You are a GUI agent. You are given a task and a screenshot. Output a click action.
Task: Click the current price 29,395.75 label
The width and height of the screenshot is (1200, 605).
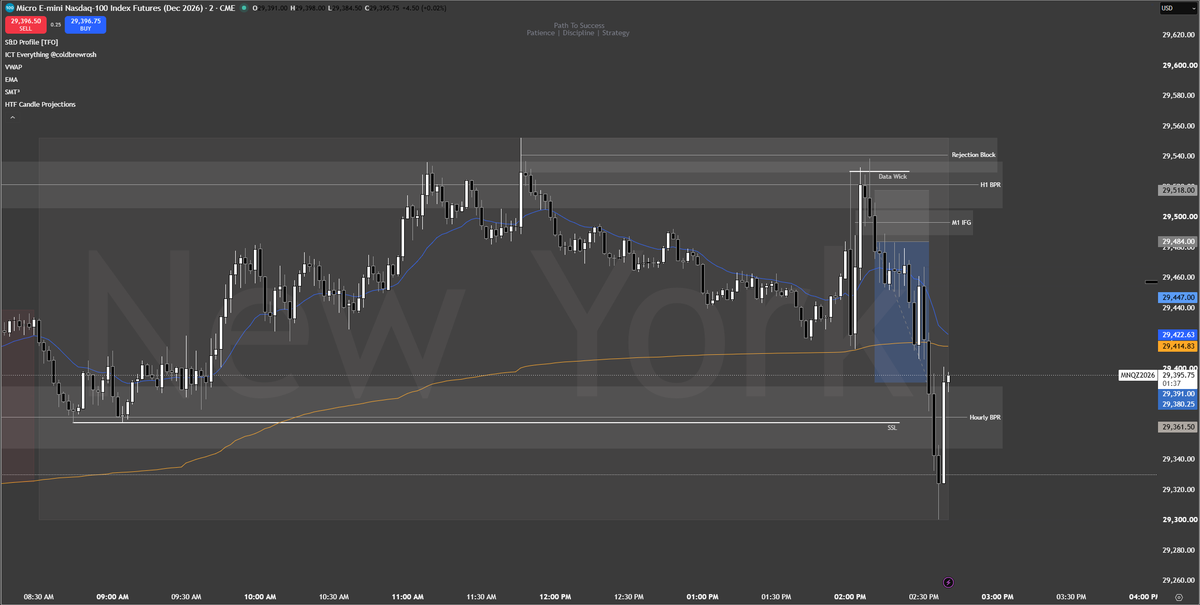1178,376
